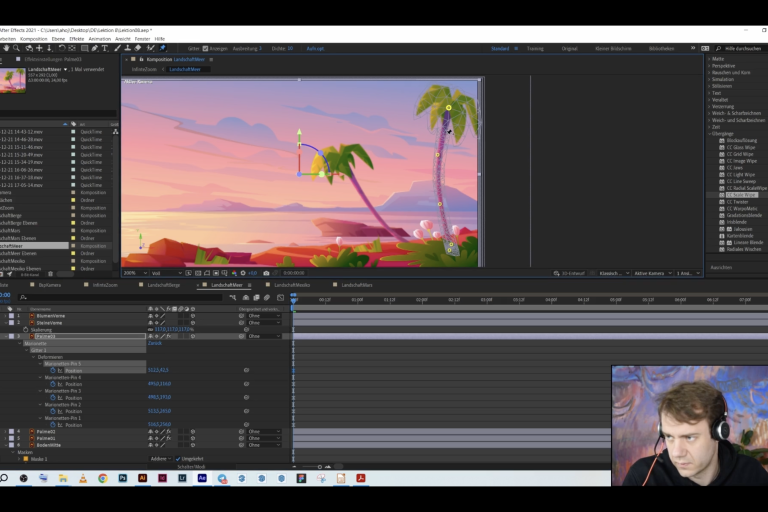Click the Hilfe durchsuchen search field
Screen dimensions: 768x512
[x=741, y=48]
